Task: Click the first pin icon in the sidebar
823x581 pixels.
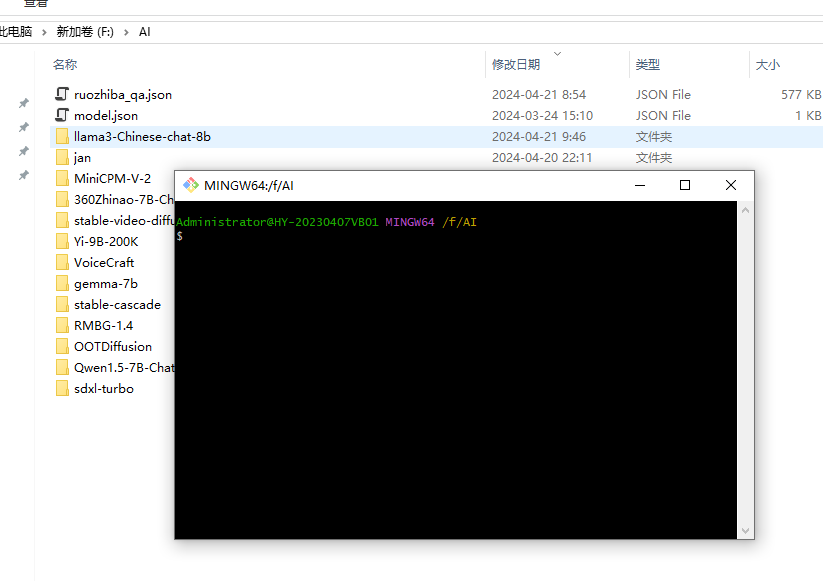Action: pyautogui.click(x=24, y=103)
